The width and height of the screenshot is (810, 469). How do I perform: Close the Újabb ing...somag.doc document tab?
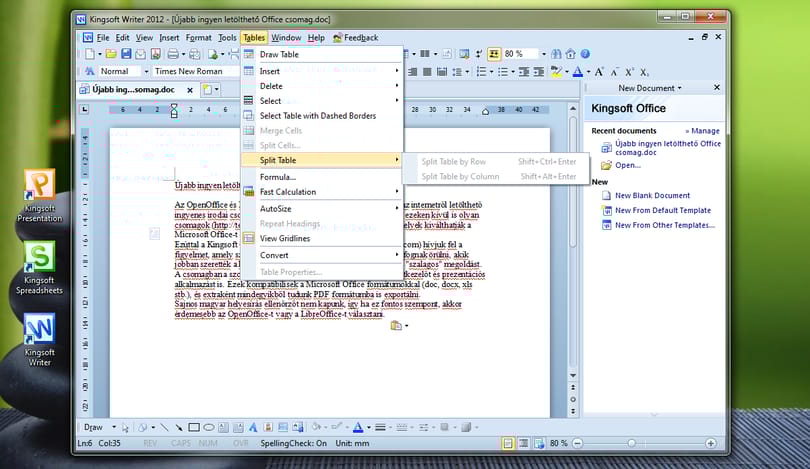tap(190, 90)
